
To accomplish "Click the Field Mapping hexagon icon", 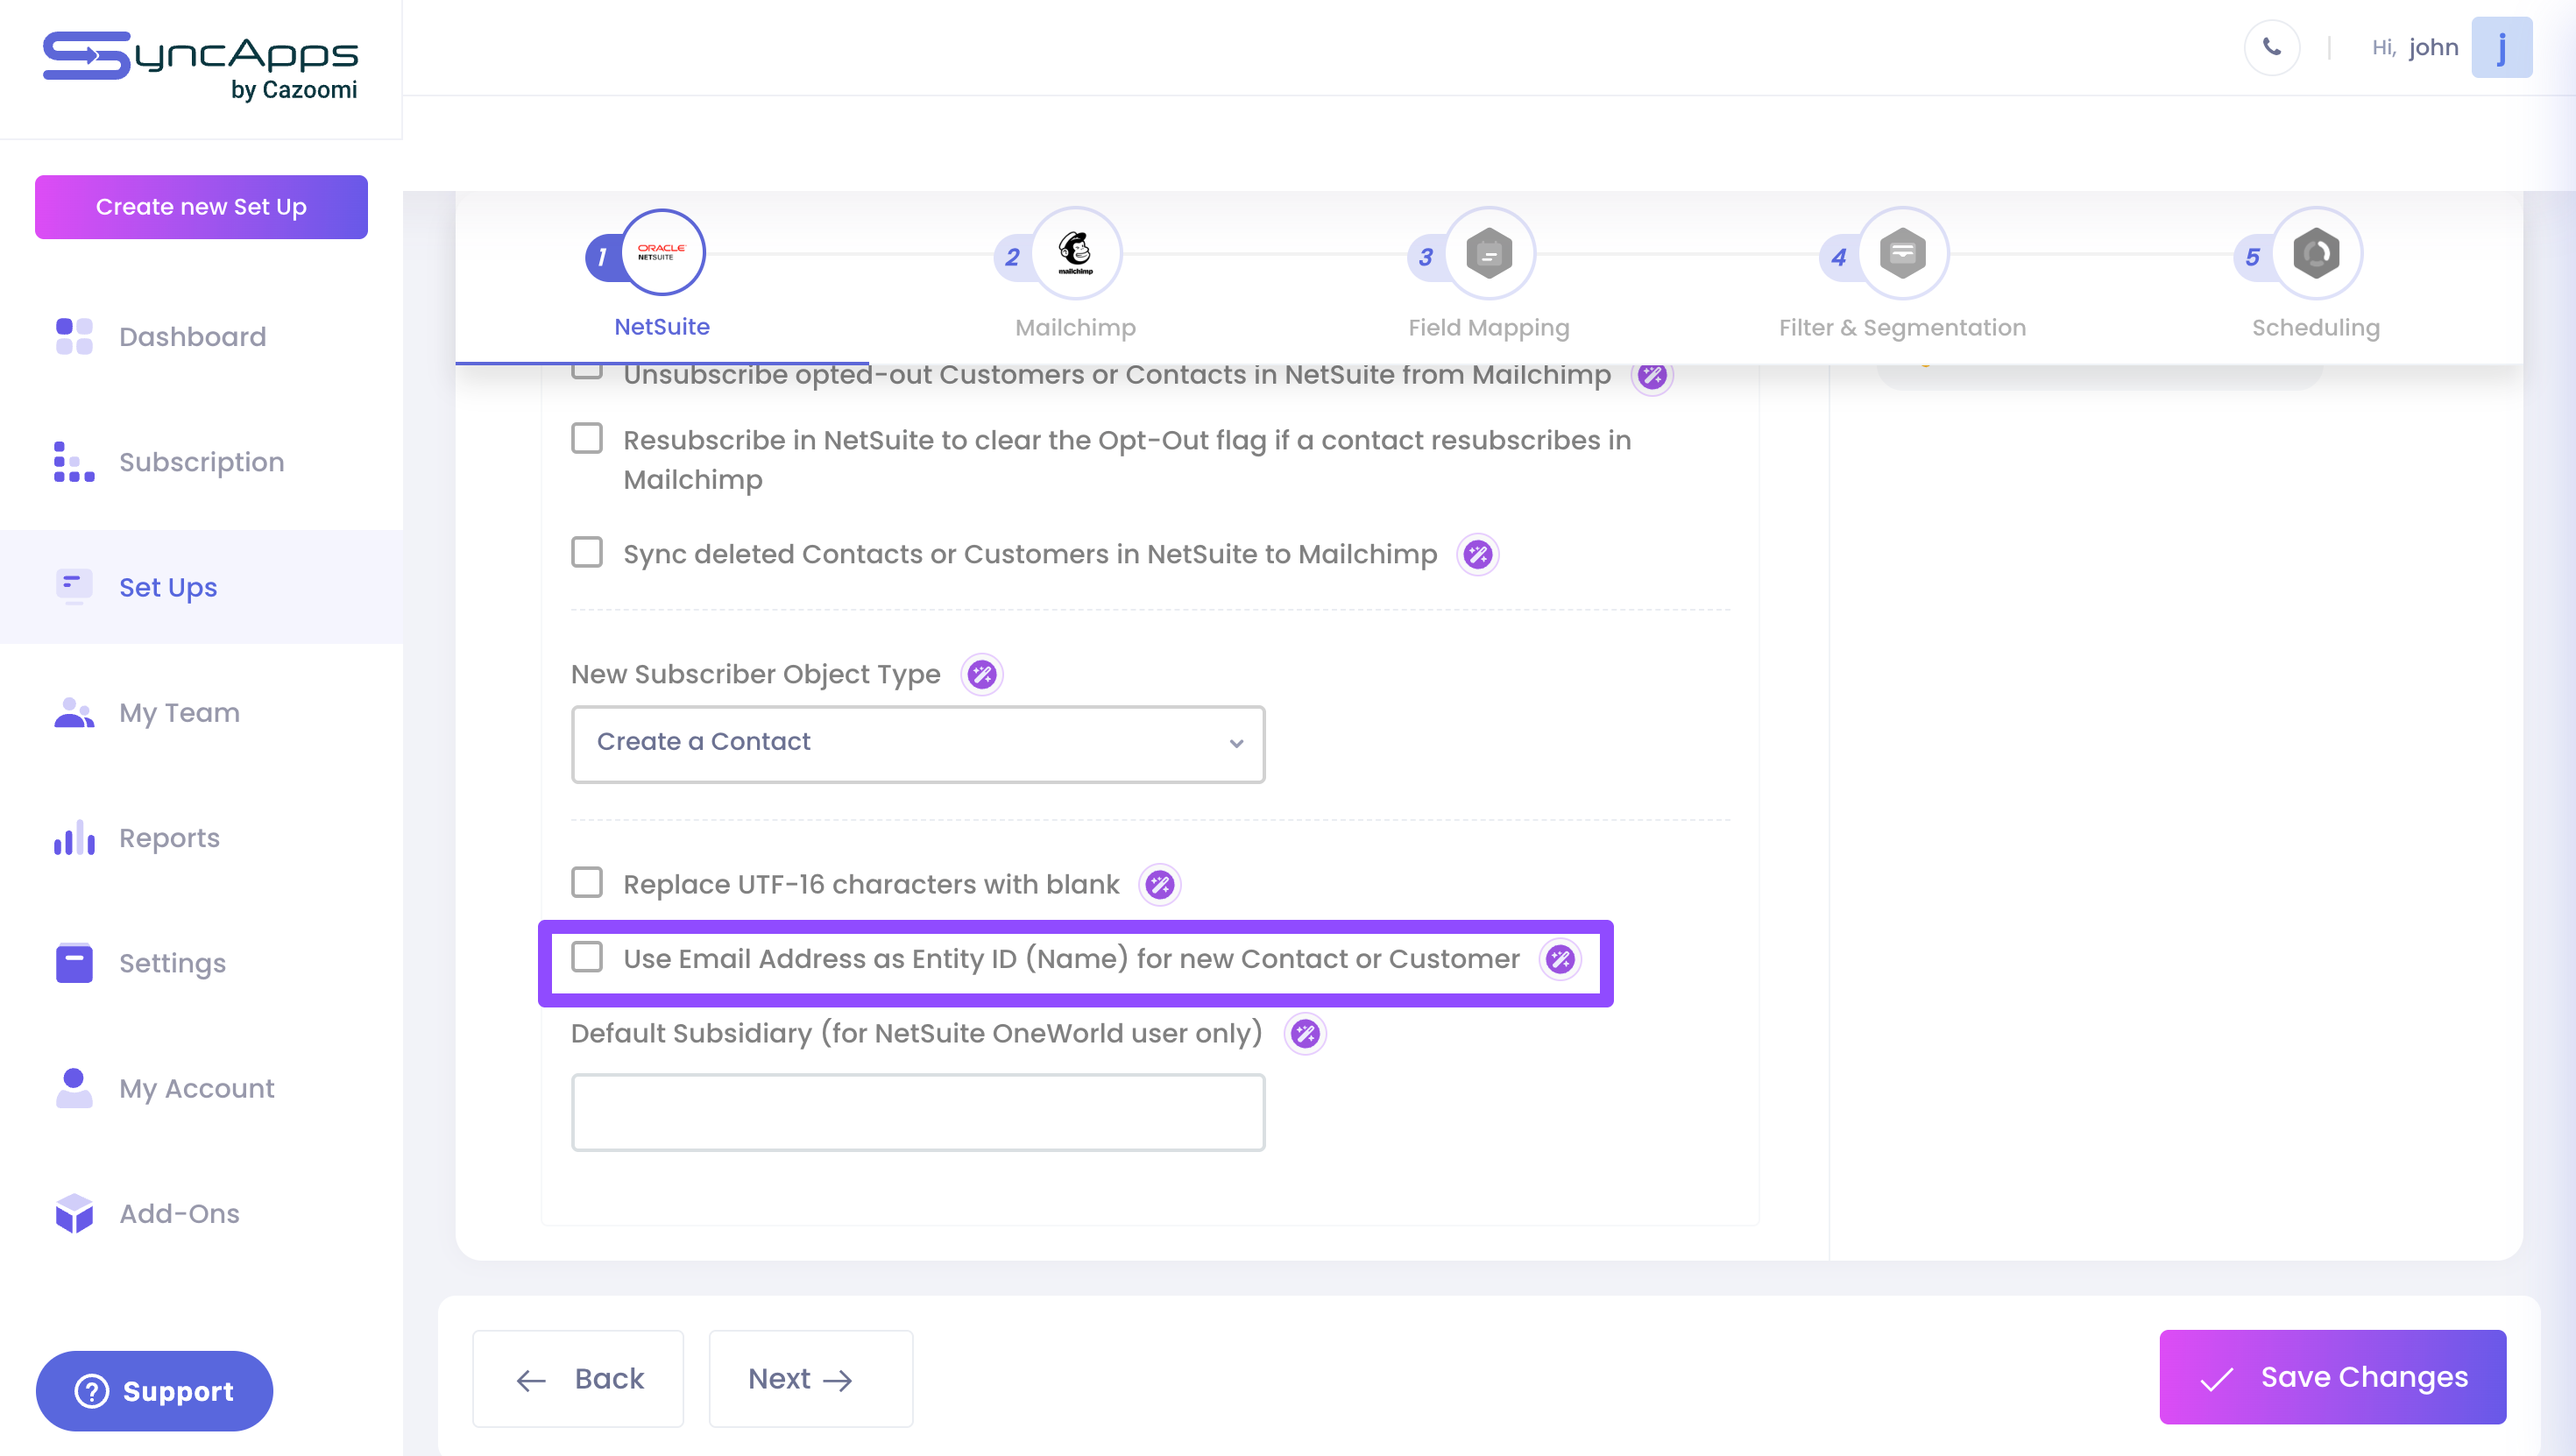I will tap(1489, 253).
